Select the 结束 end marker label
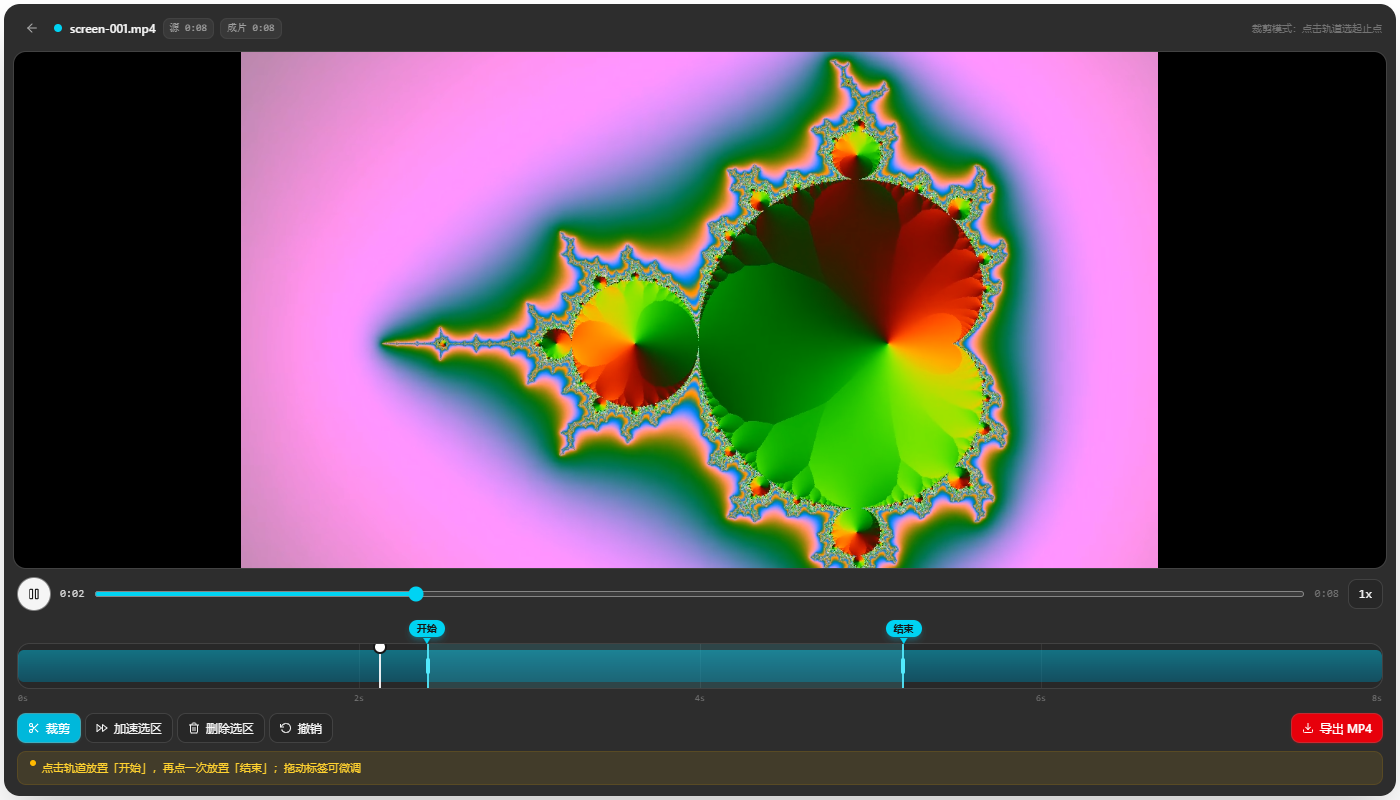Image resolution: width=1400 pixels, height=800 pixels. [x=903, y=628]
